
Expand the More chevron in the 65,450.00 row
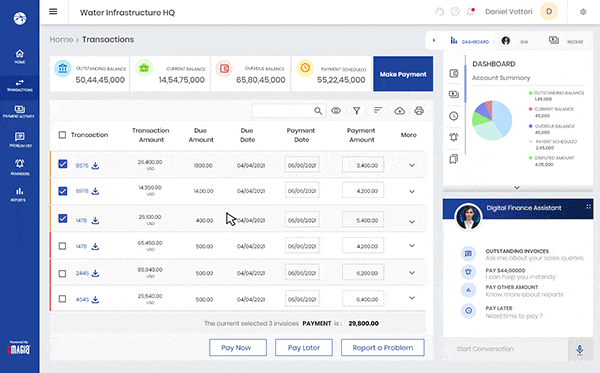pyautogui.click(x=412, y=246)
